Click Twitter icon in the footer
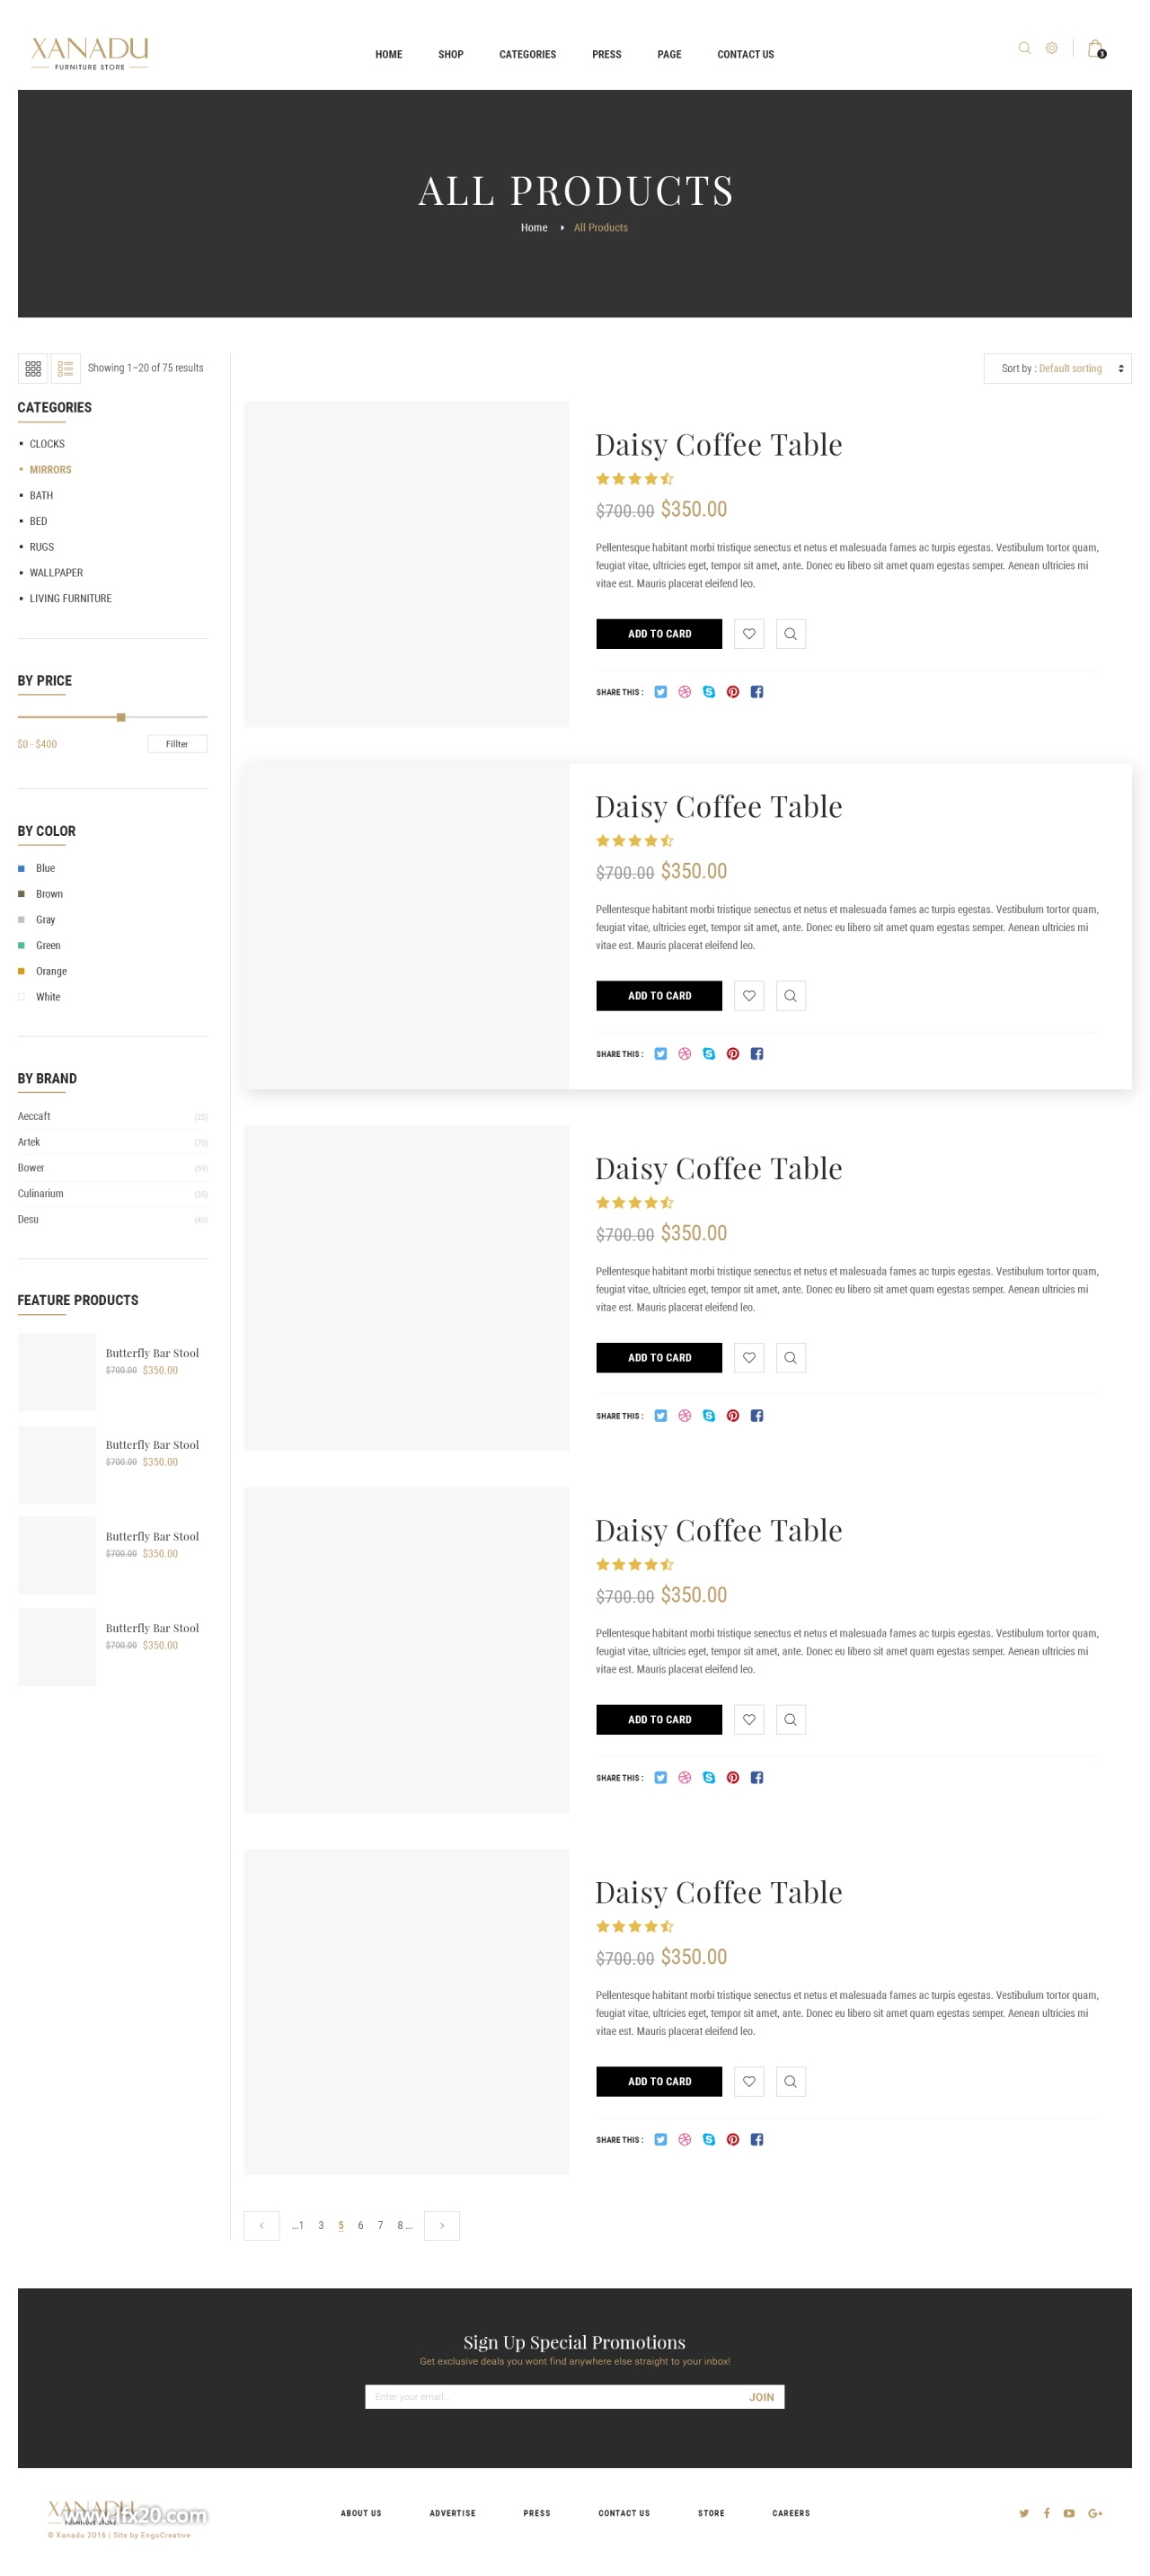This screenshot has width=1150, height=2576. pos(1023,2513)
